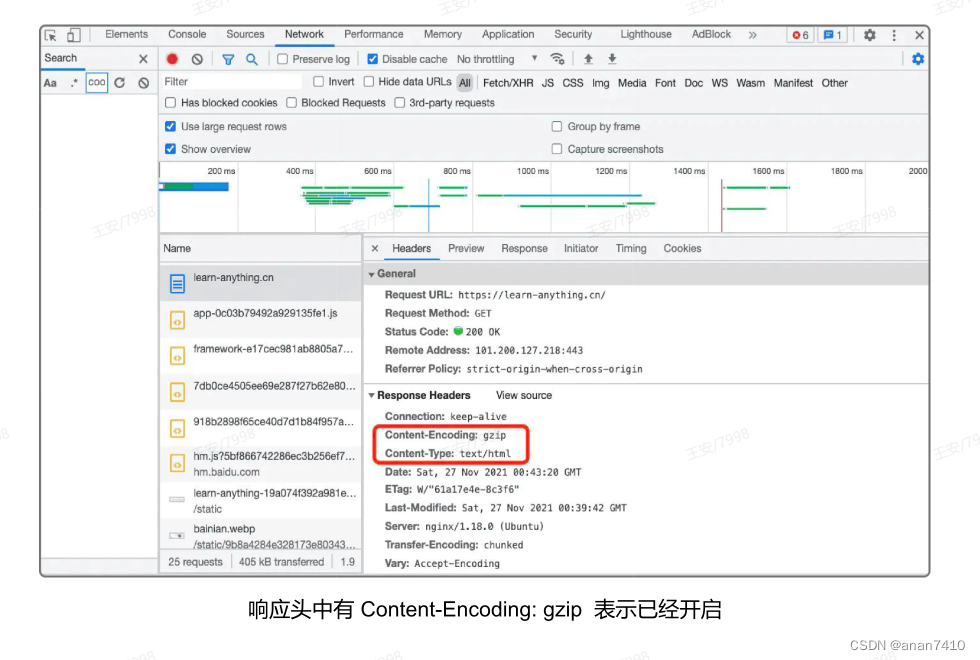980x660 pixels.
Task: Show the 1 message issues badge
Action: pos(832,35)
